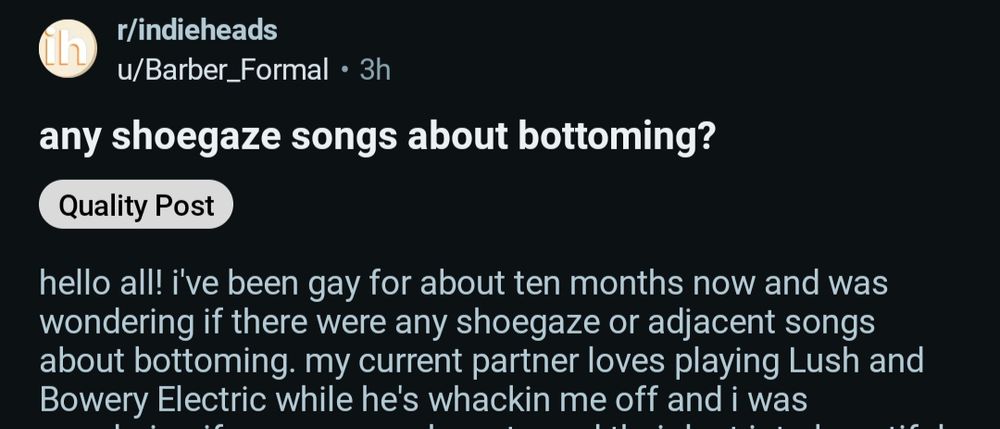Open the post titled shoegaze songs about bottoming
Image resolution: width=1000 pixels, height=429 pixels.
[377, 138]
